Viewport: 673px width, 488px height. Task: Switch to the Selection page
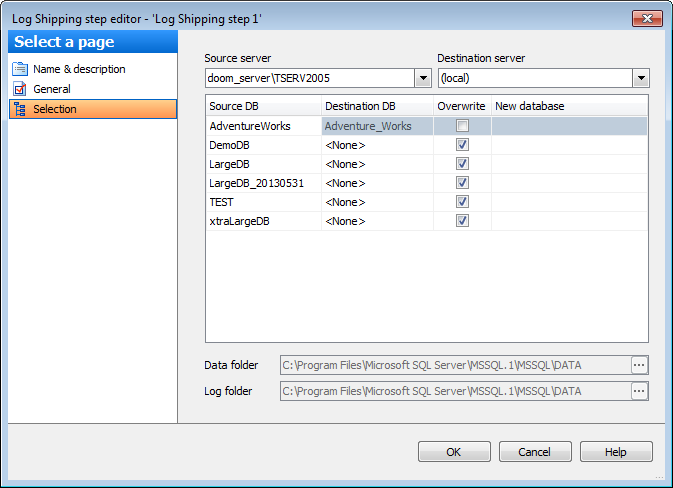click(93, 109)
